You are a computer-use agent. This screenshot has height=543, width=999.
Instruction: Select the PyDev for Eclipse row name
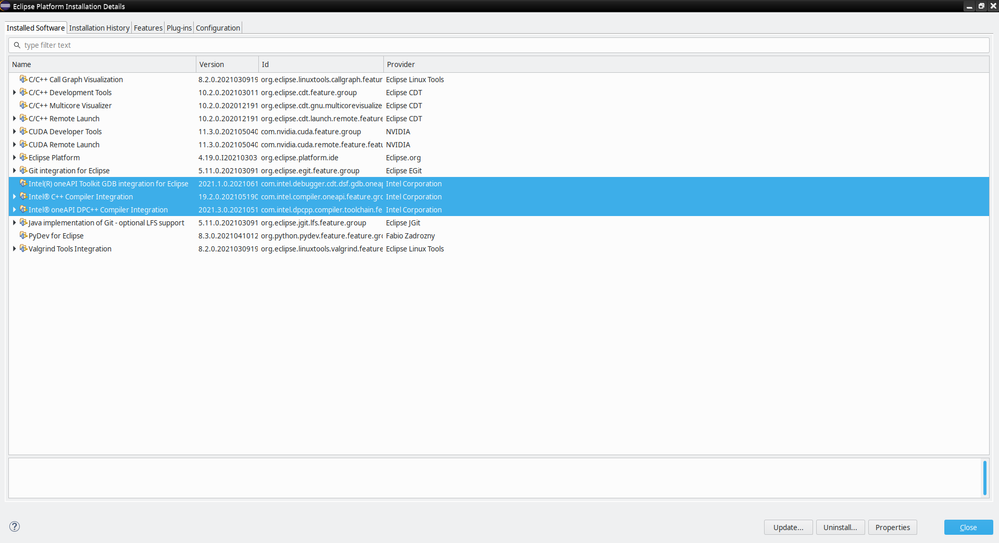[x=56, y=236]
